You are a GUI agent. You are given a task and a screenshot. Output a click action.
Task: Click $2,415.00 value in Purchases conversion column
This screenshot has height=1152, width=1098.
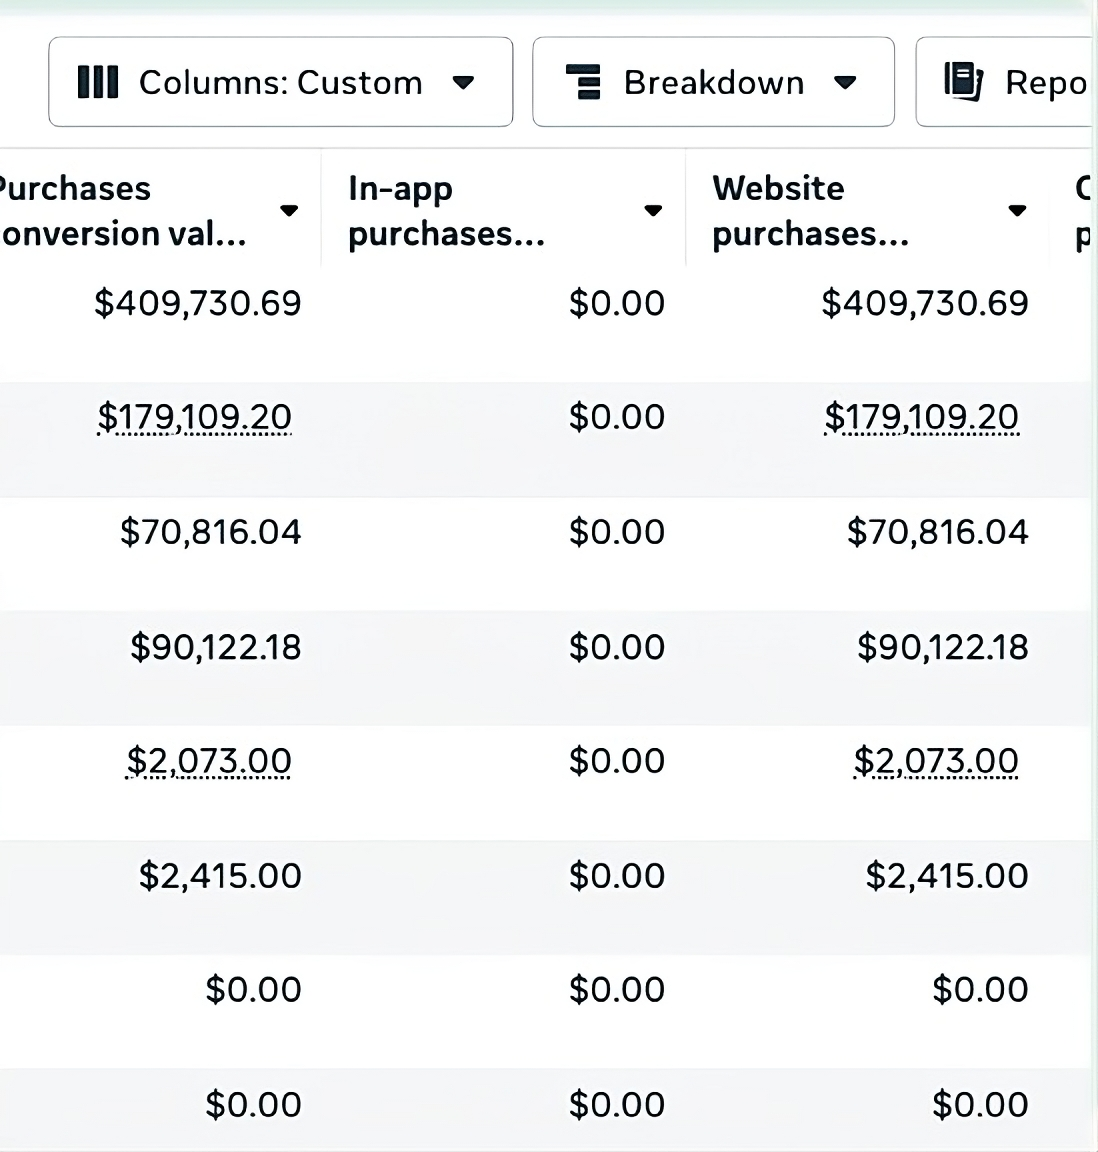[220, 876]
